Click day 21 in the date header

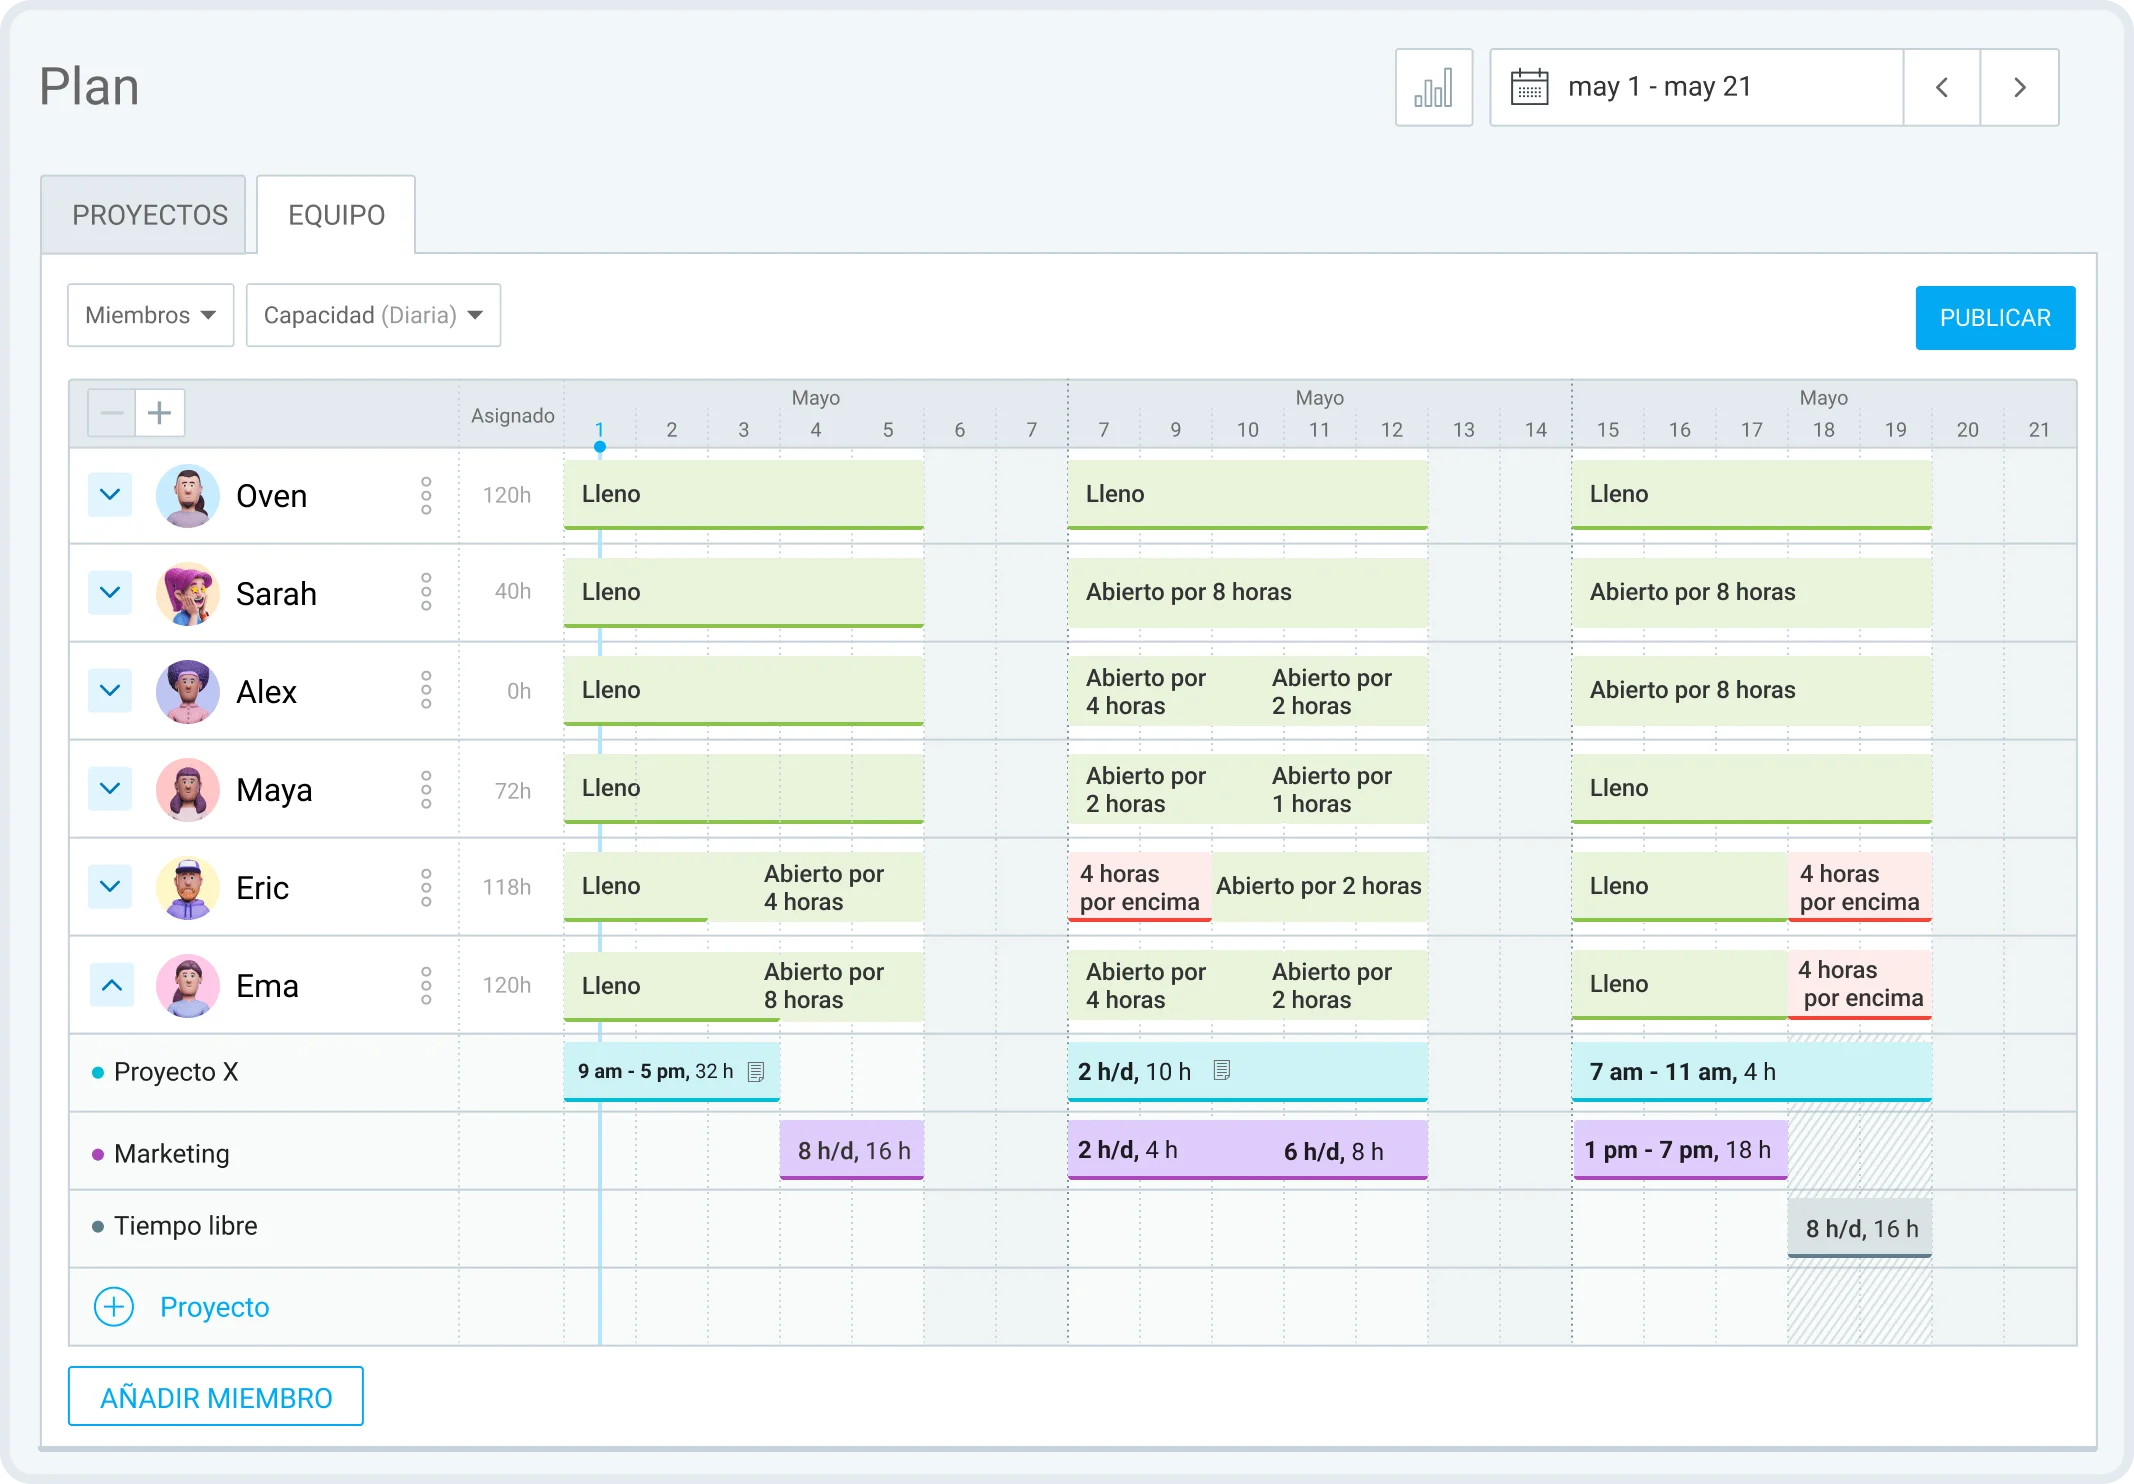click(x=2039, y=430)
